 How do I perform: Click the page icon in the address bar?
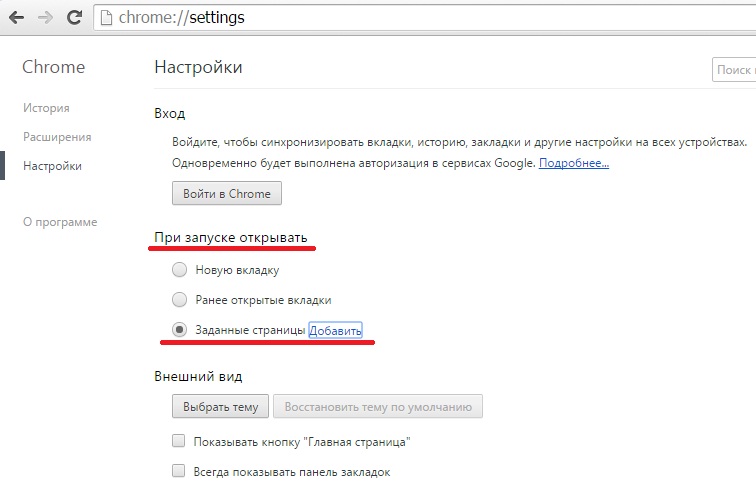pos(108,17)
